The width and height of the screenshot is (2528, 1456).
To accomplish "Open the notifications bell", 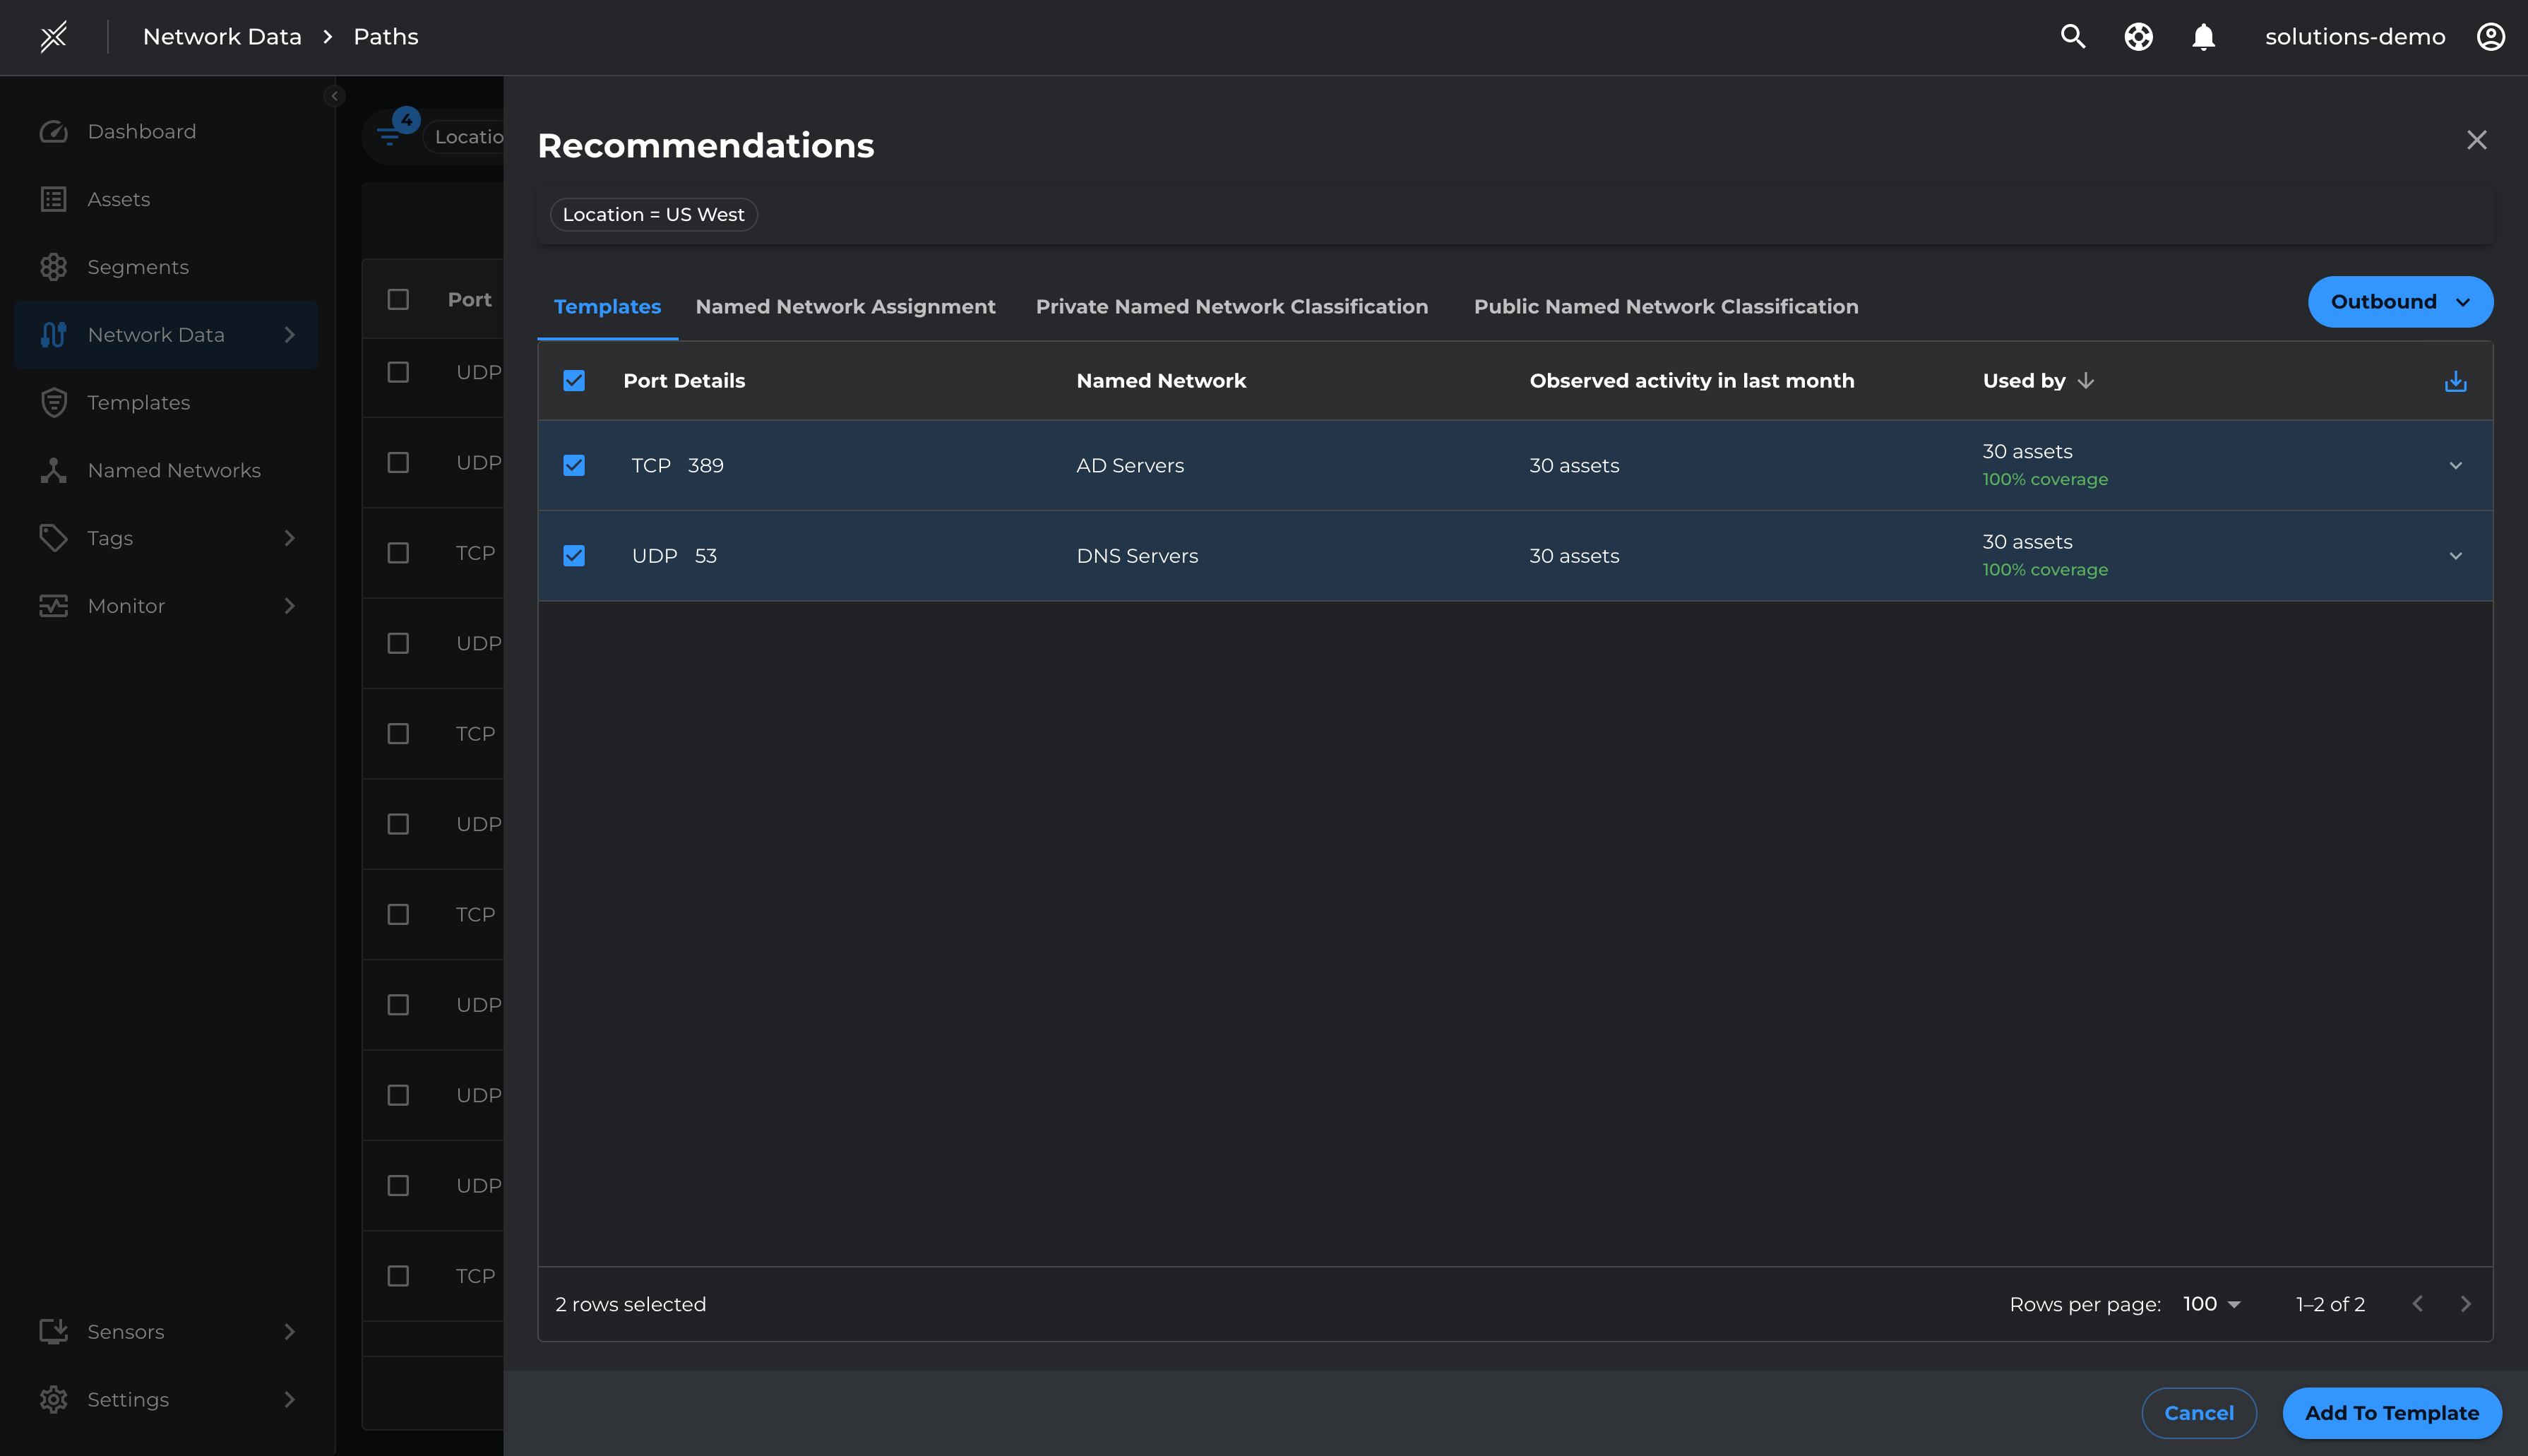I will point(2204,36).
